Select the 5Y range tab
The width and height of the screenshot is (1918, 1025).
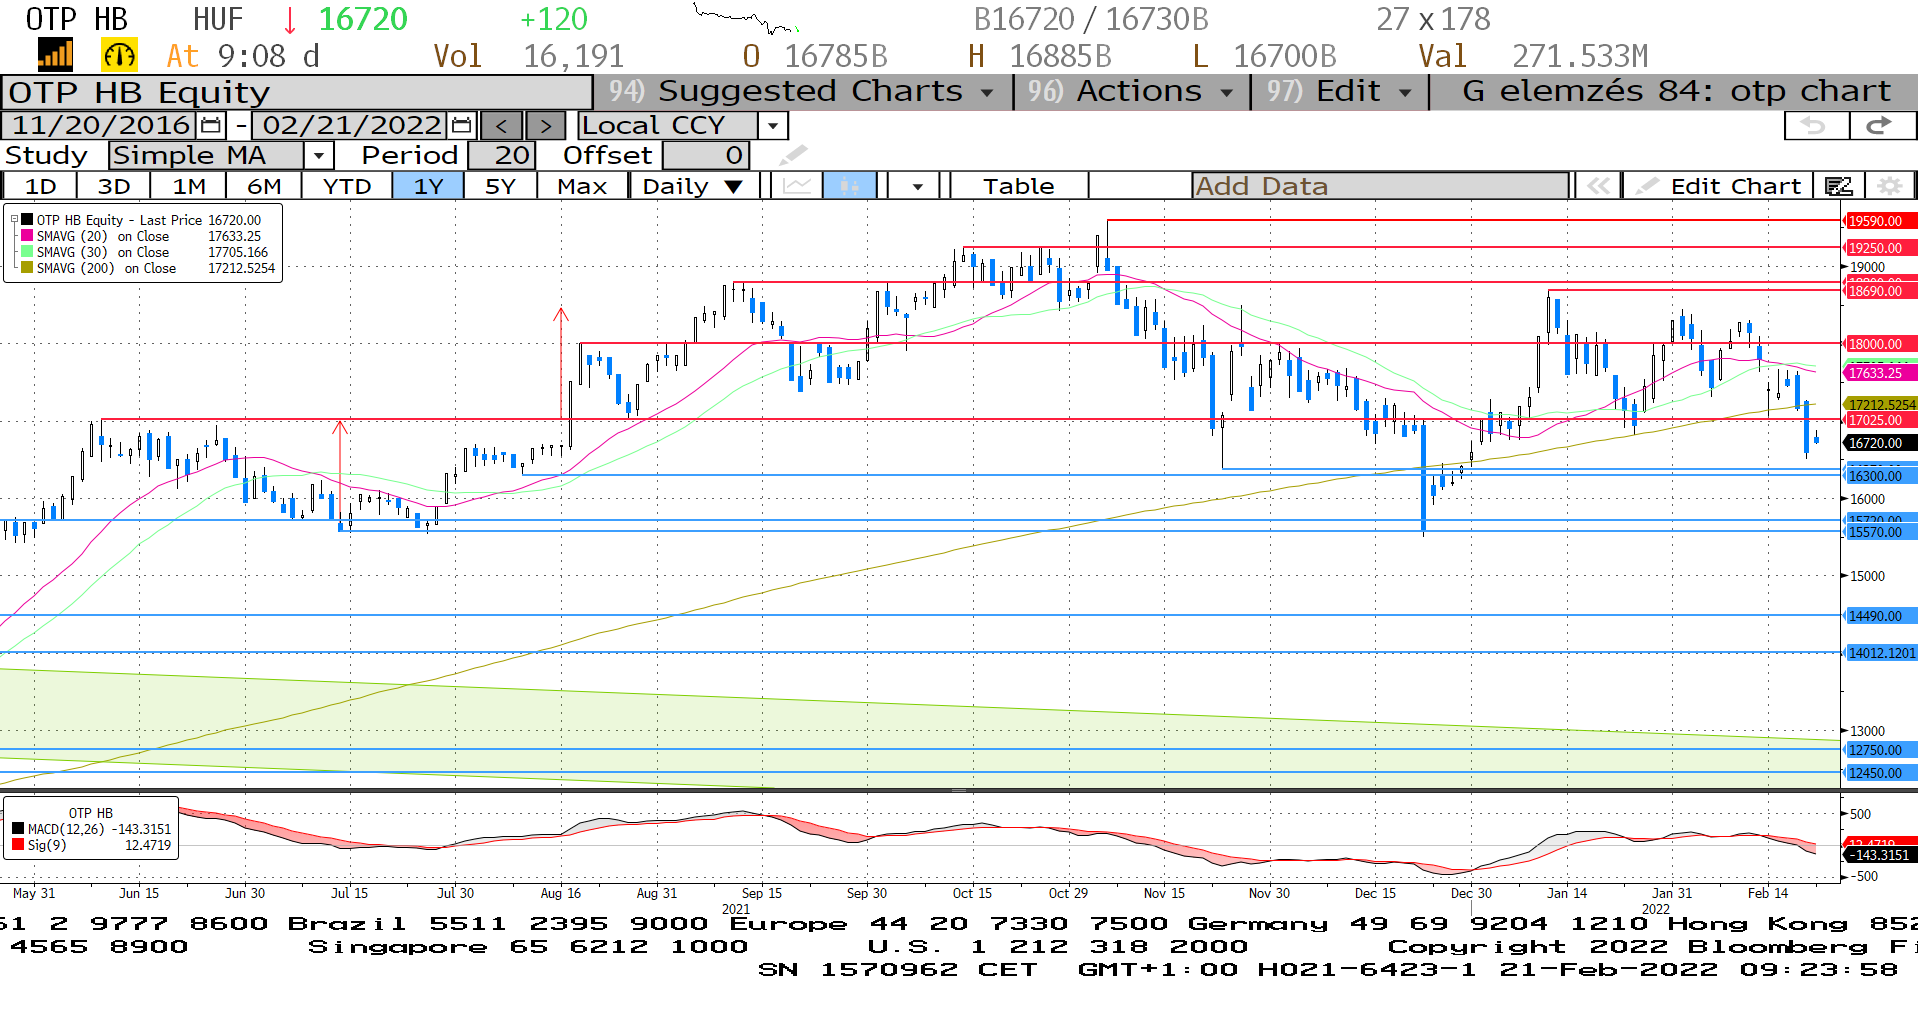500,186
